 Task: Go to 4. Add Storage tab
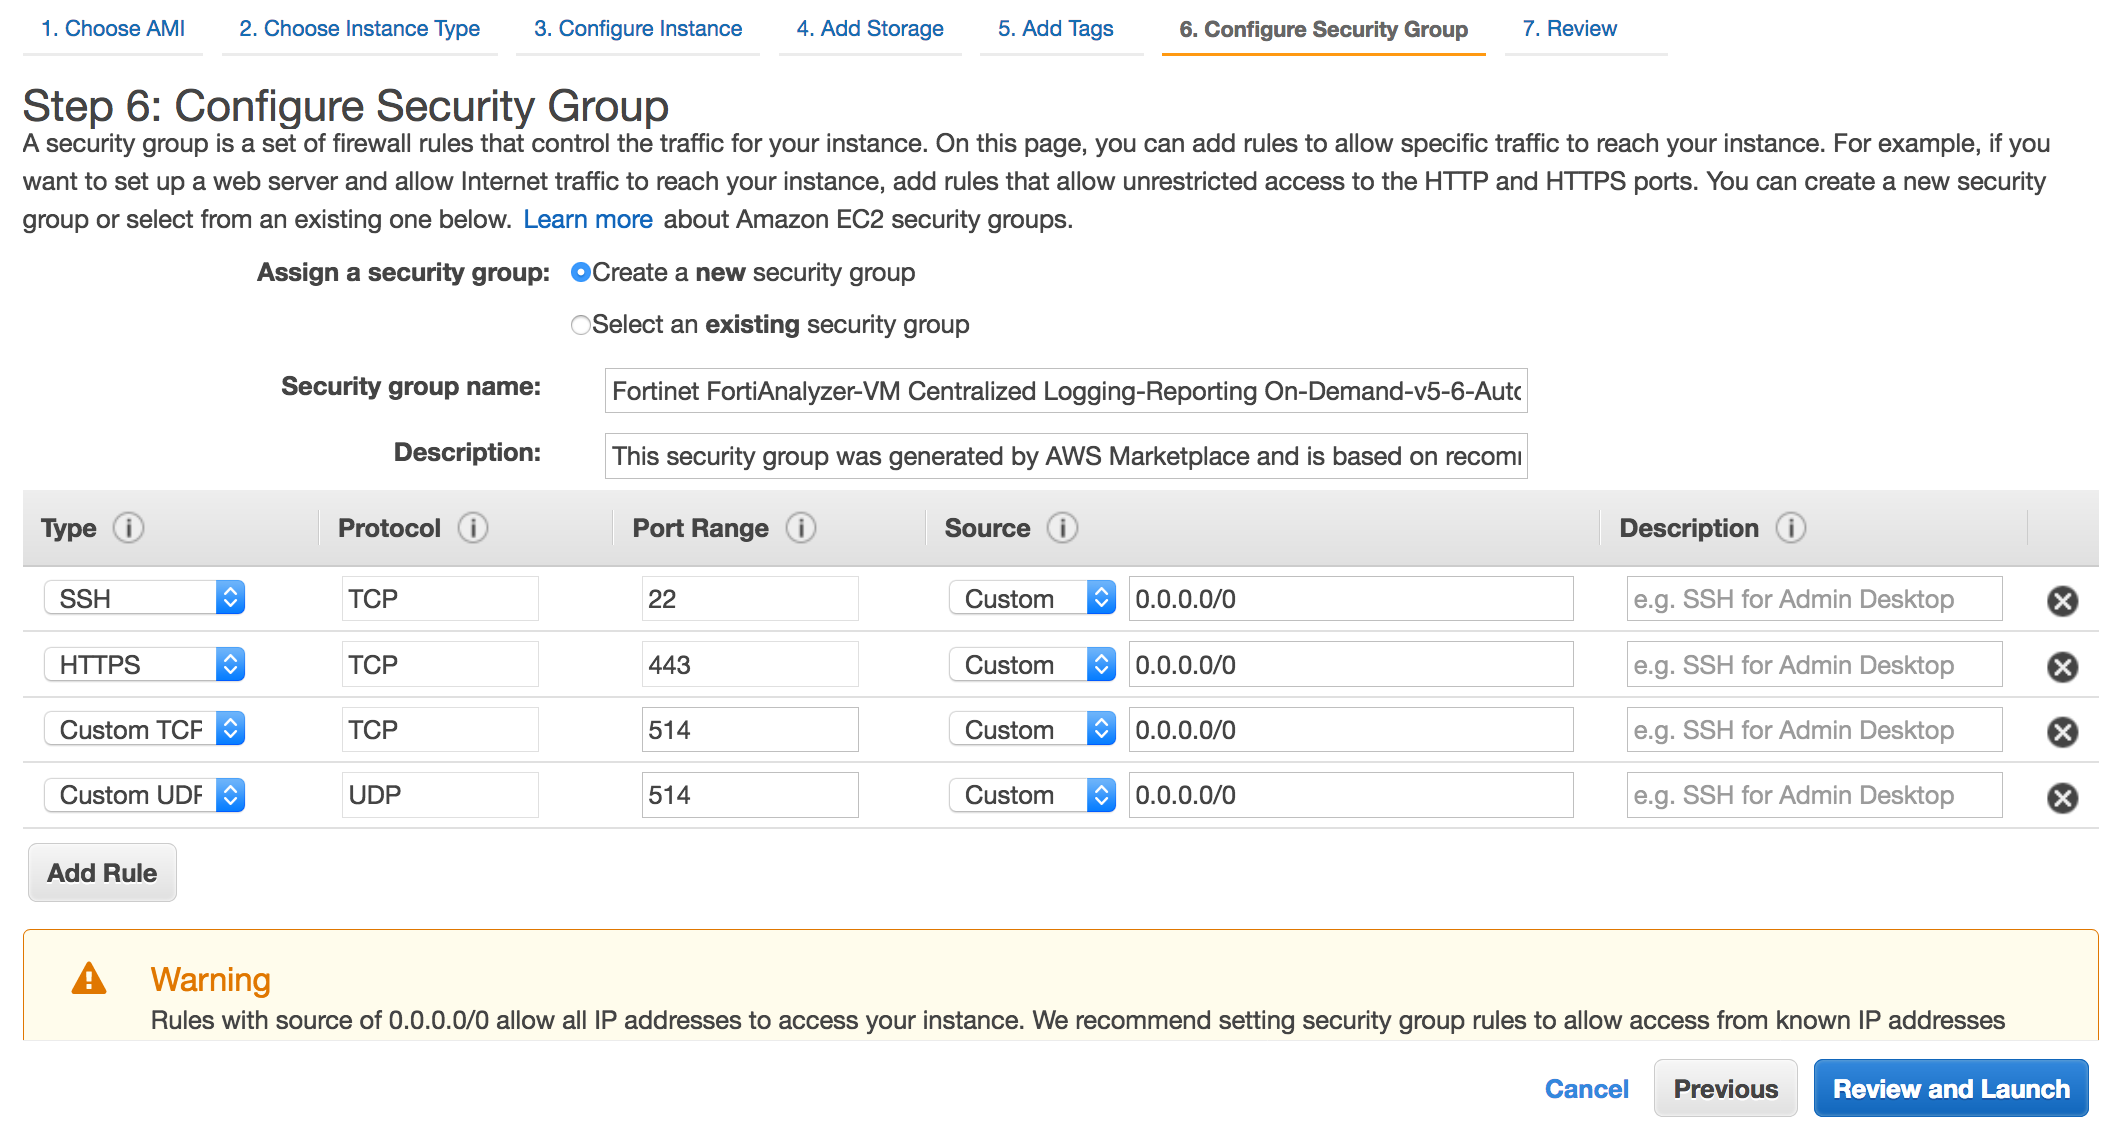[869, 29]
